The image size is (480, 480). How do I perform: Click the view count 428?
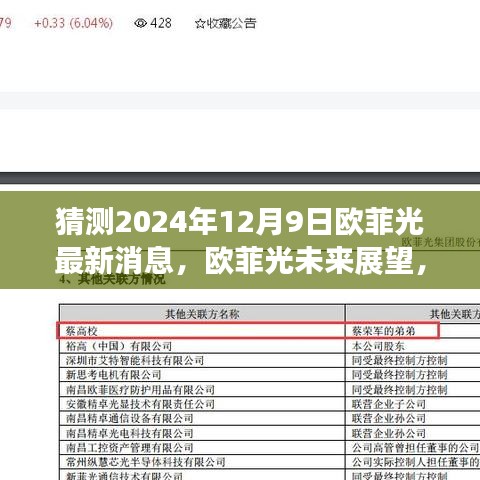tap(161, 23)
